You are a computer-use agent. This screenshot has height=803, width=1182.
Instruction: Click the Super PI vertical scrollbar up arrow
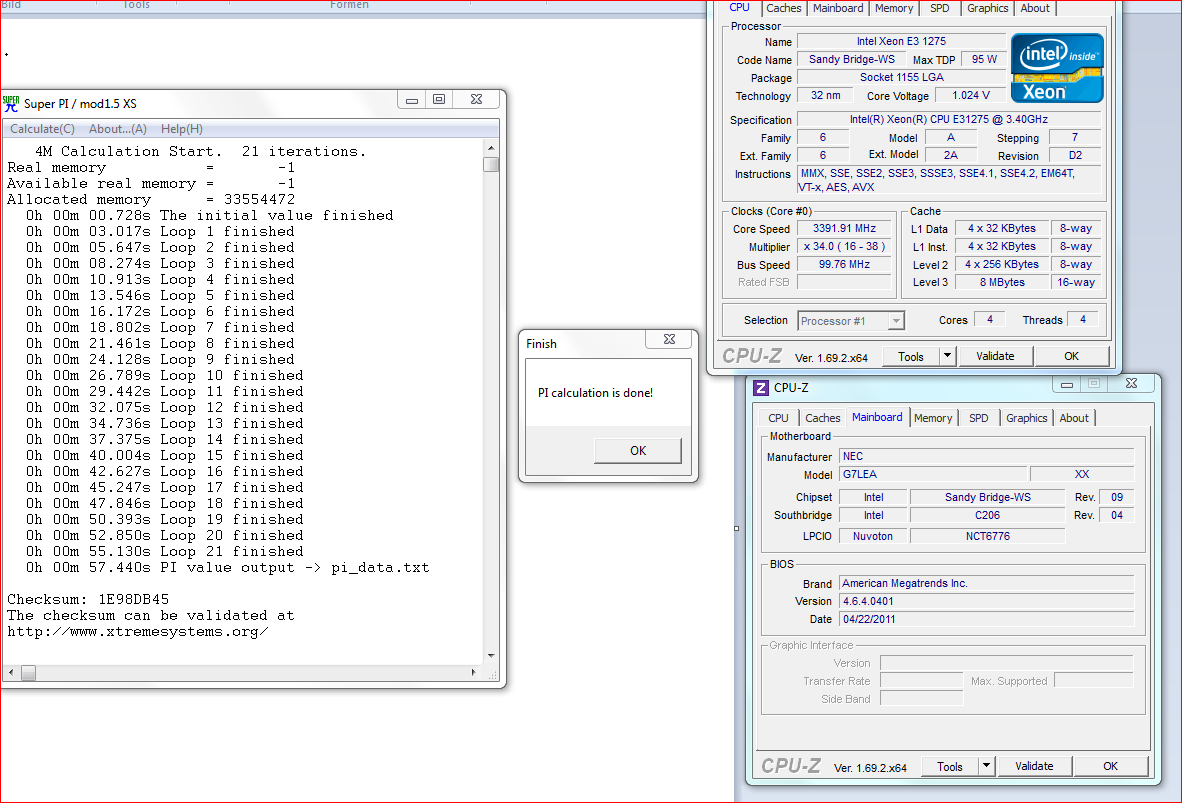pyautogui.click(x=490, y=148)
